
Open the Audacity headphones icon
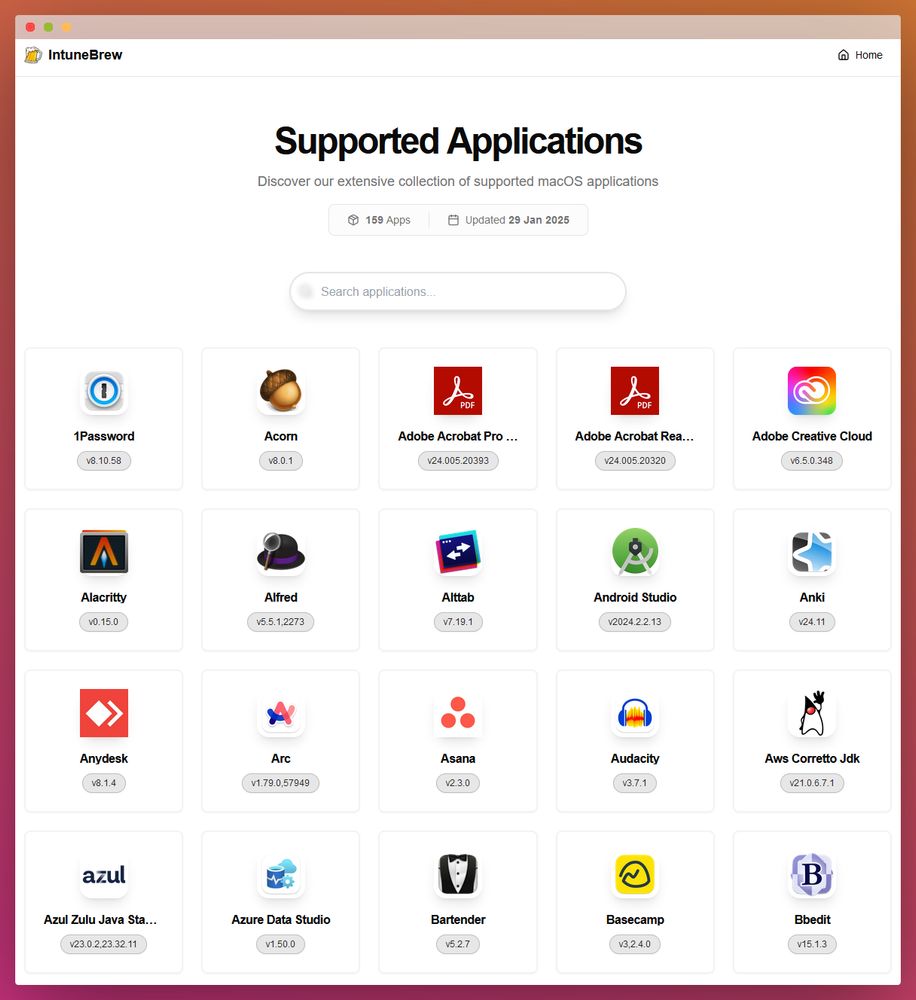[635, 713]
